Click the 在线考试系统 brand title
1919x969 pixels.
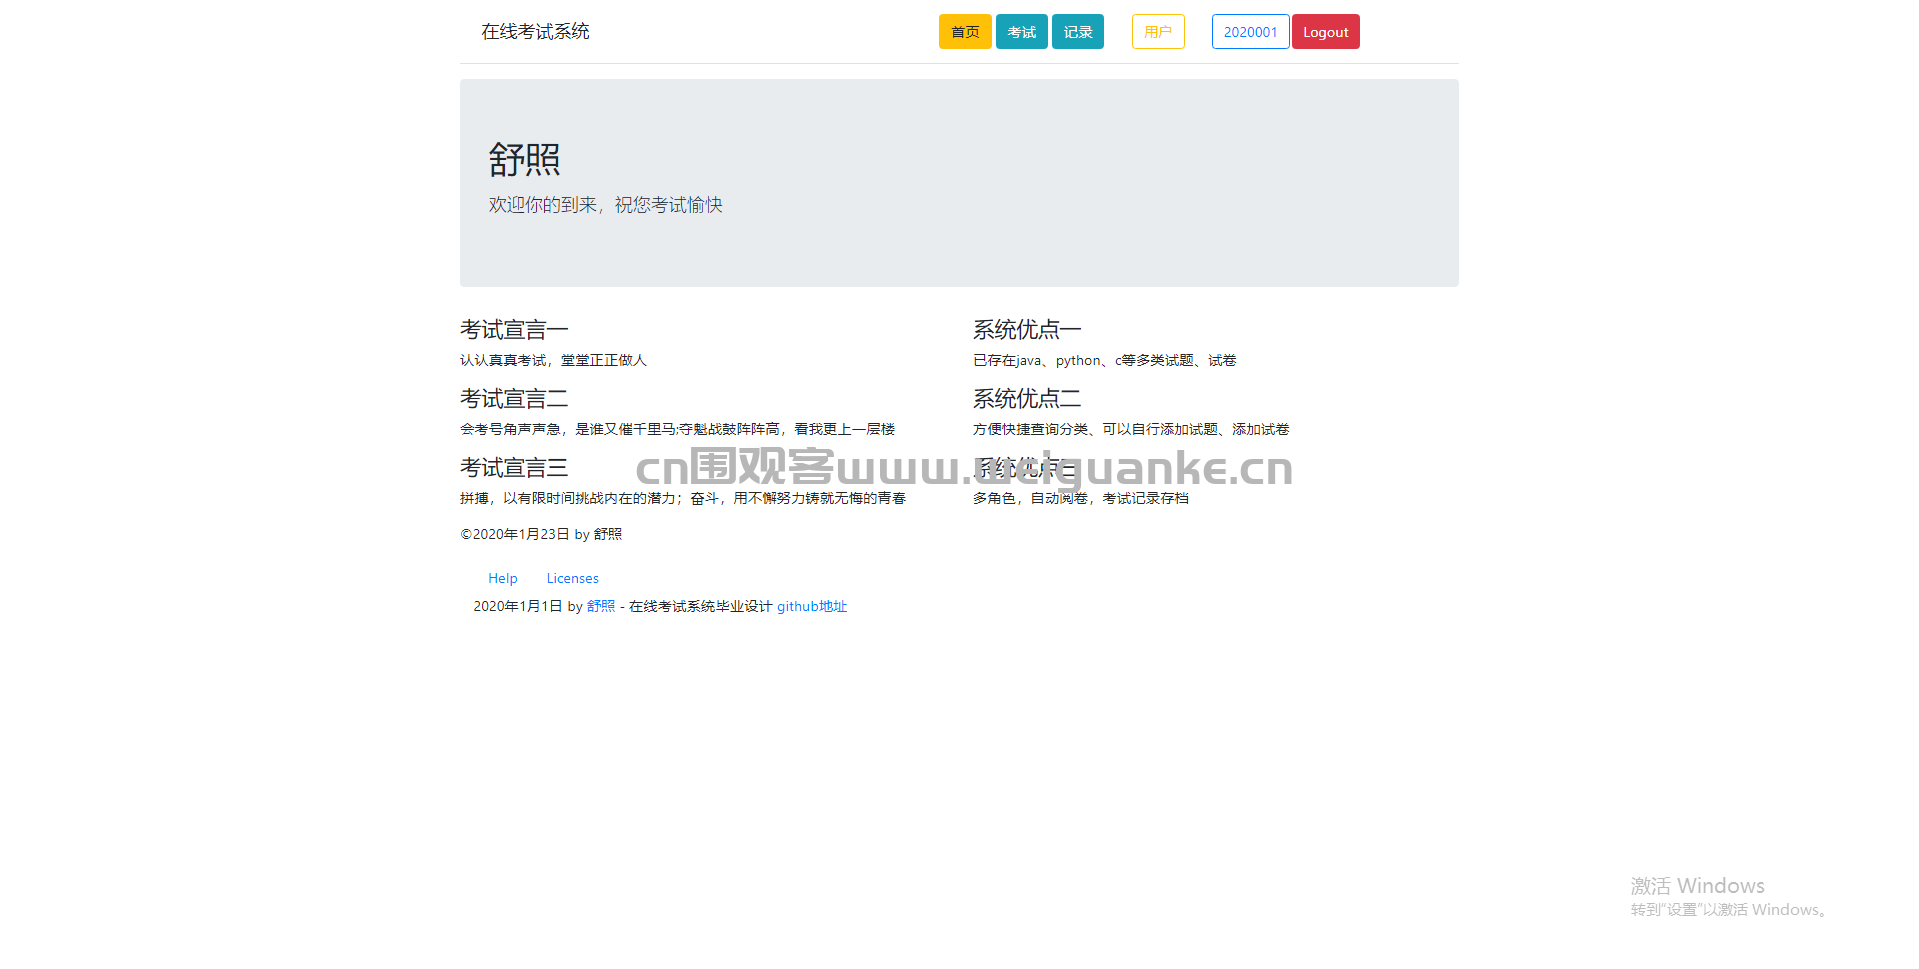535,32
